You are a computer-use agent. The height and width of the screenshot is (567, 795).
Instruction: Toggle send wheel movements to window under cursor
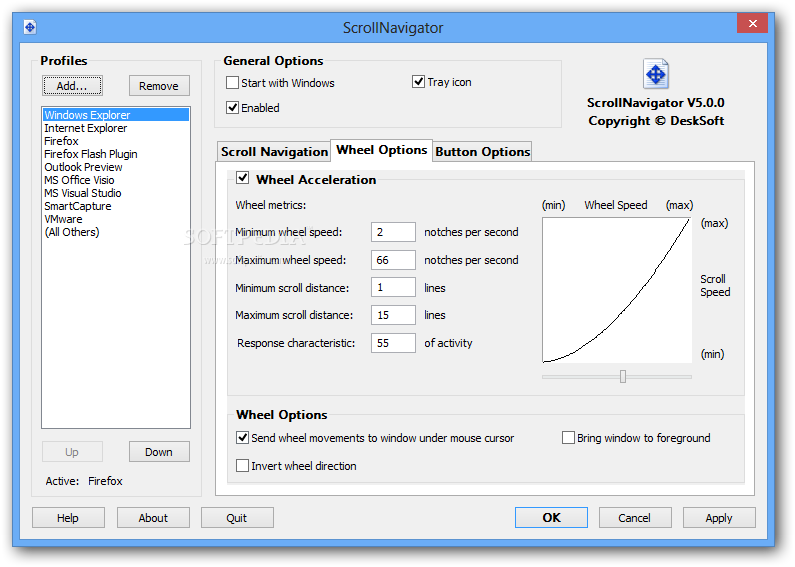point(242,438)
